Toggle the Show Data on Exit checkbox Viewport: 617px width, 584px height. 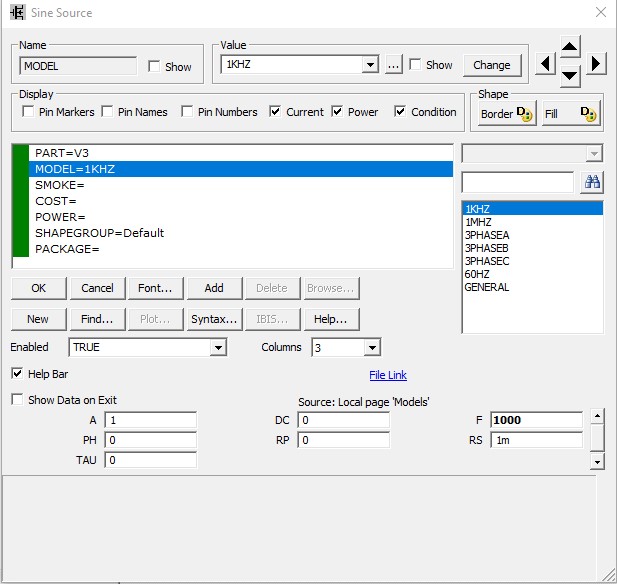18,400
